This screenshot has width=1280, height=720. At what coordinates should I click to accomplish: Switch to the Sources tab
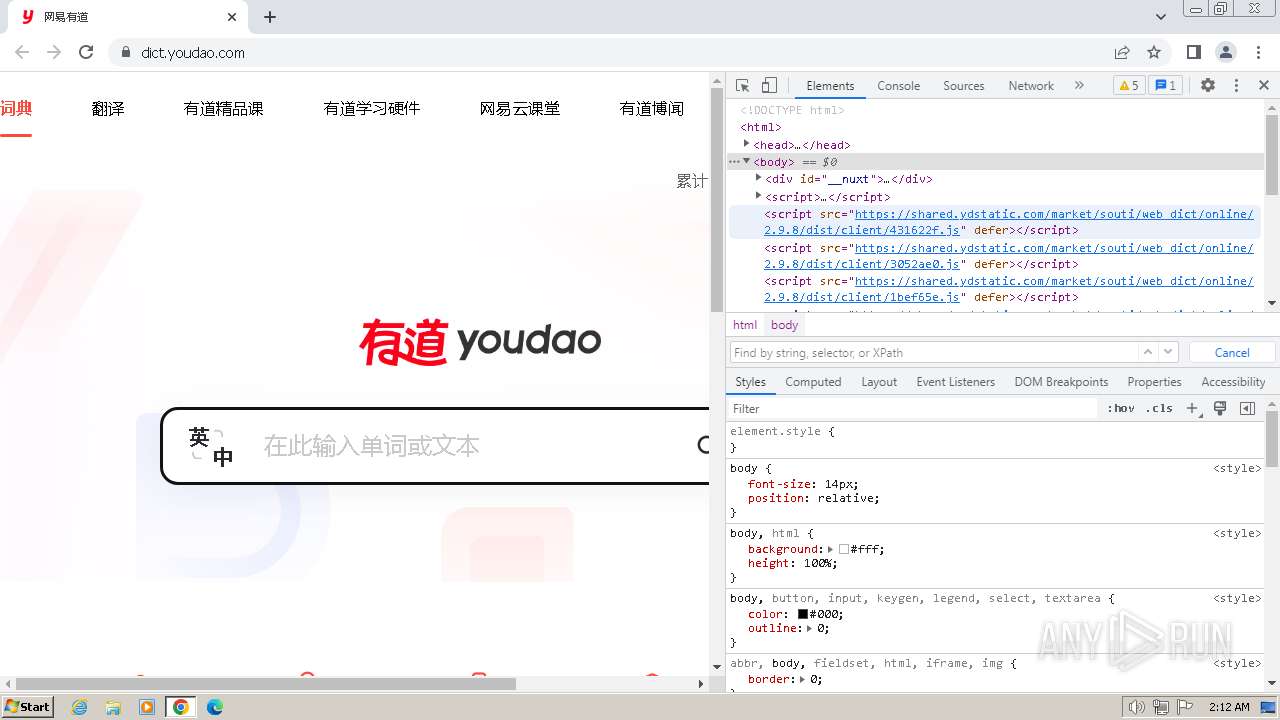point(964,86)
